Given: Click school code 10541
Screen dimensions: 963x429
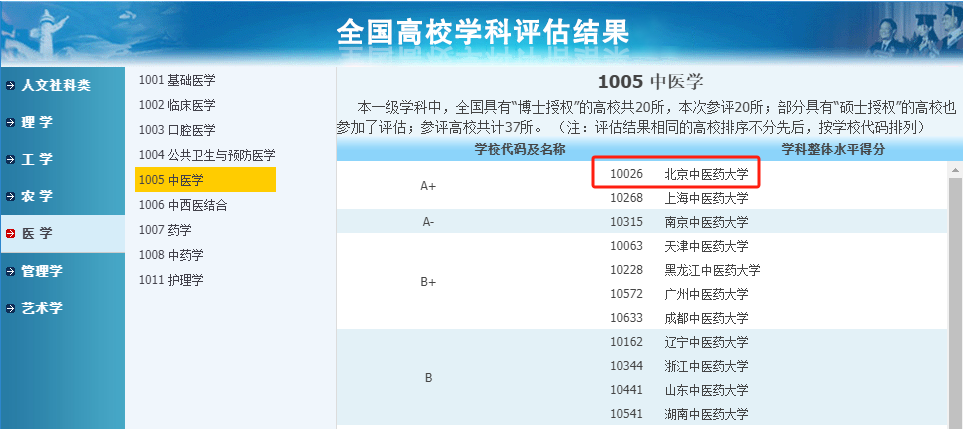Looking at the screenshot, I should point(626,414).
